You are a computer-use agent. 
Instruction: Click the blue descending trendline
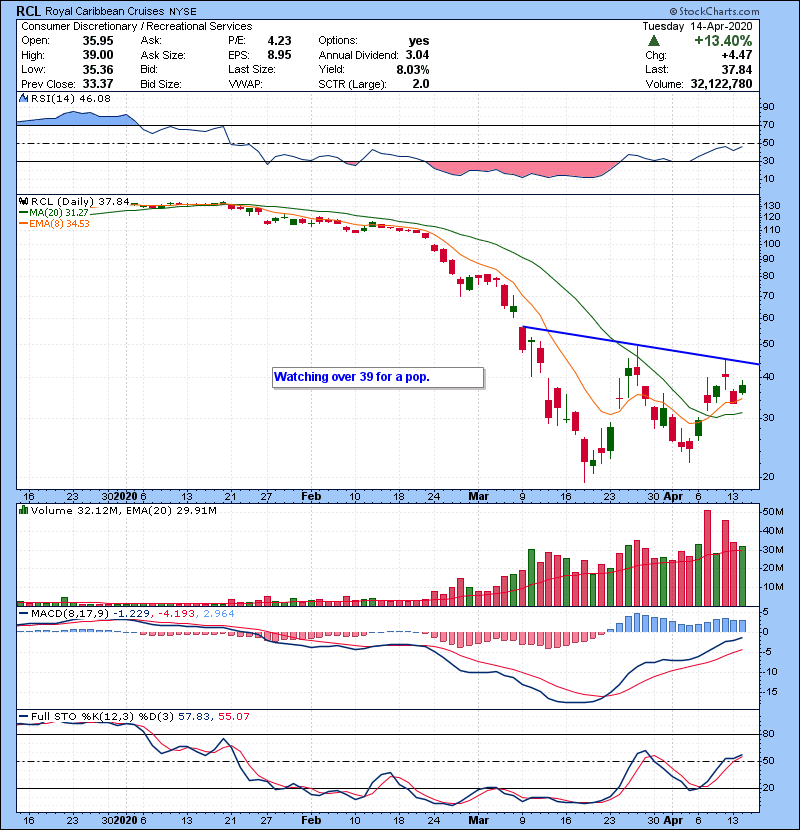(x=641, y=346)
